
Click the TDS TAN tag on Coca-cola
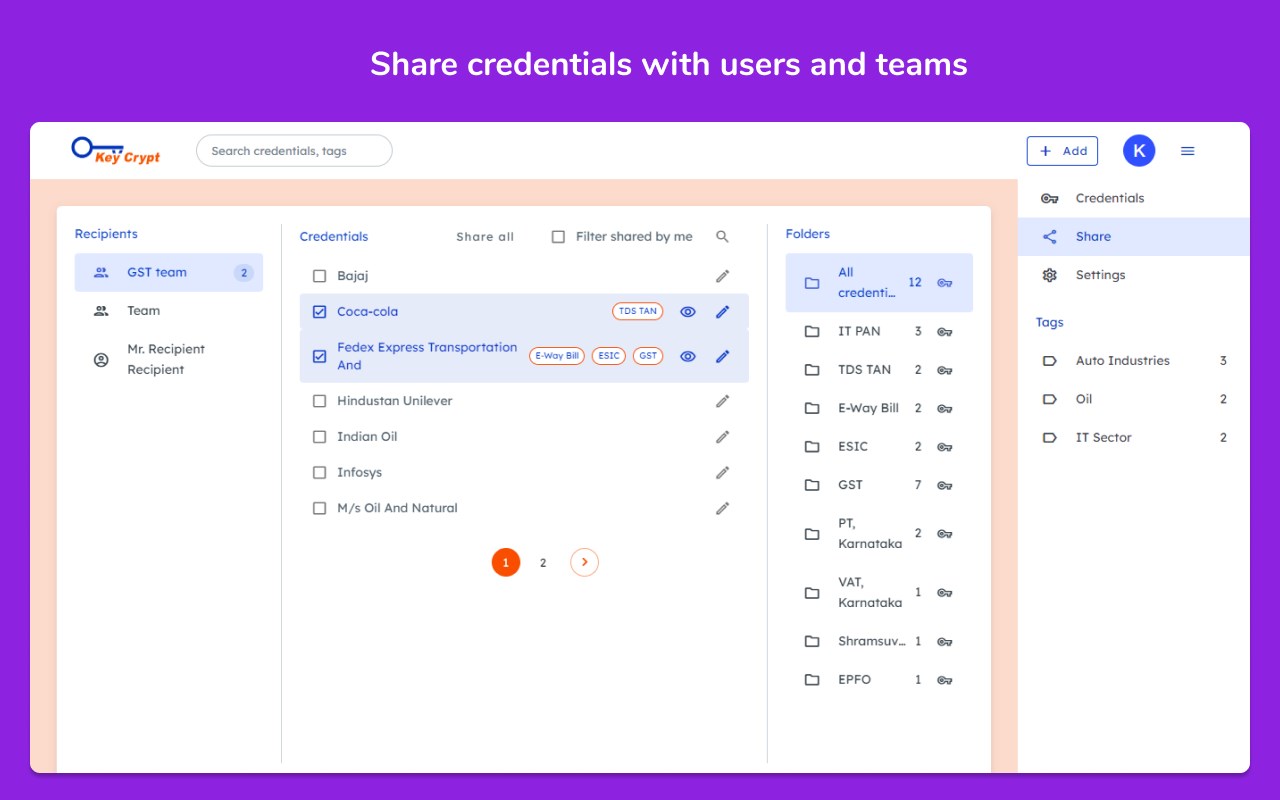(638, 311)
